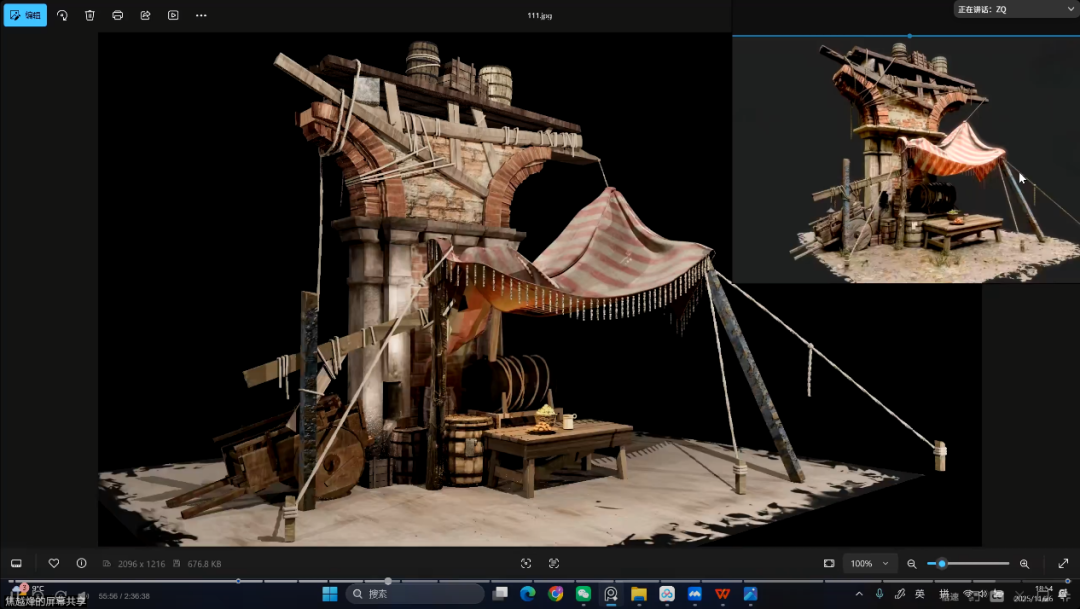The height and width of the screenshot is (609, 1080).
Task: Mark photo as favorite with heart icon
Action: point(54,563)
